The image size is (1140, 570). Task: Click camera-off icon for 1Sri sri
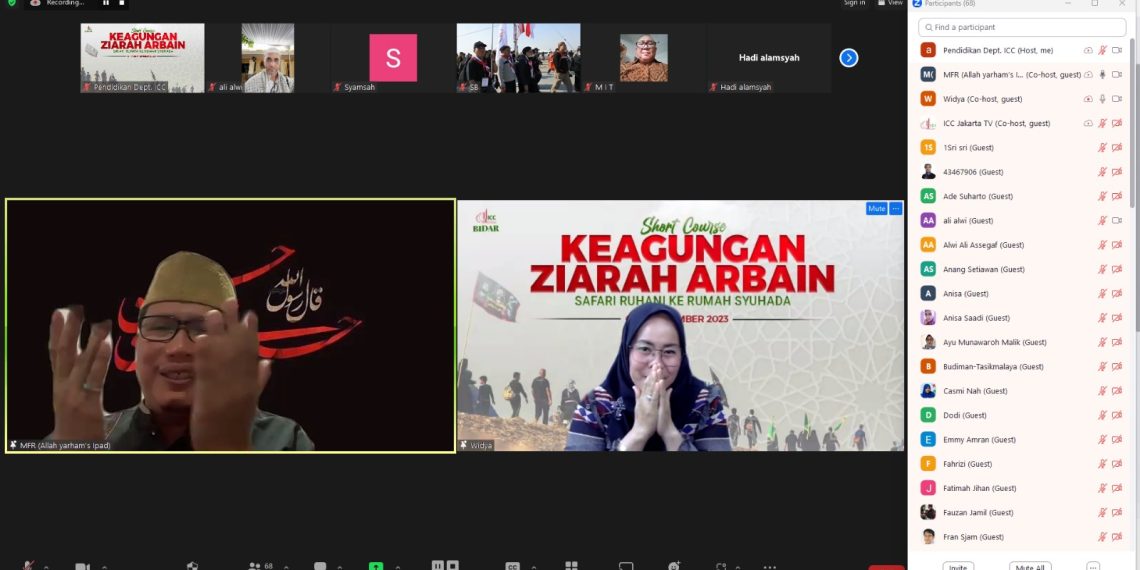pyautogui.click(x=1117, y=148)
